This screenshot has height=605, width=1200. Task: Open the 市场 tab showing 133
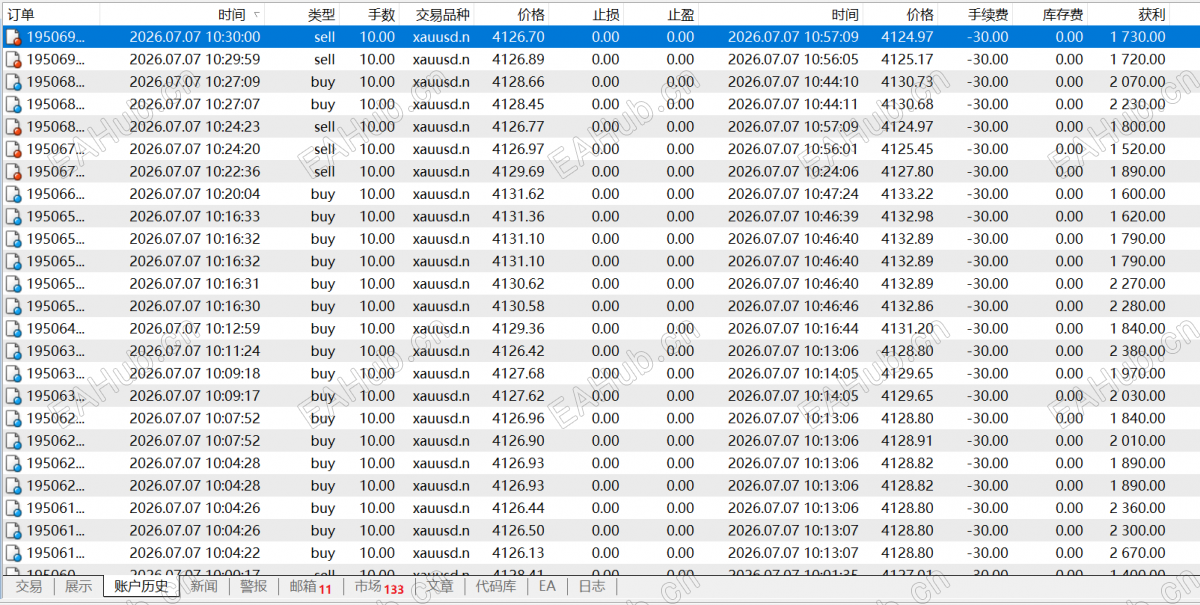[x=378, y=587]
